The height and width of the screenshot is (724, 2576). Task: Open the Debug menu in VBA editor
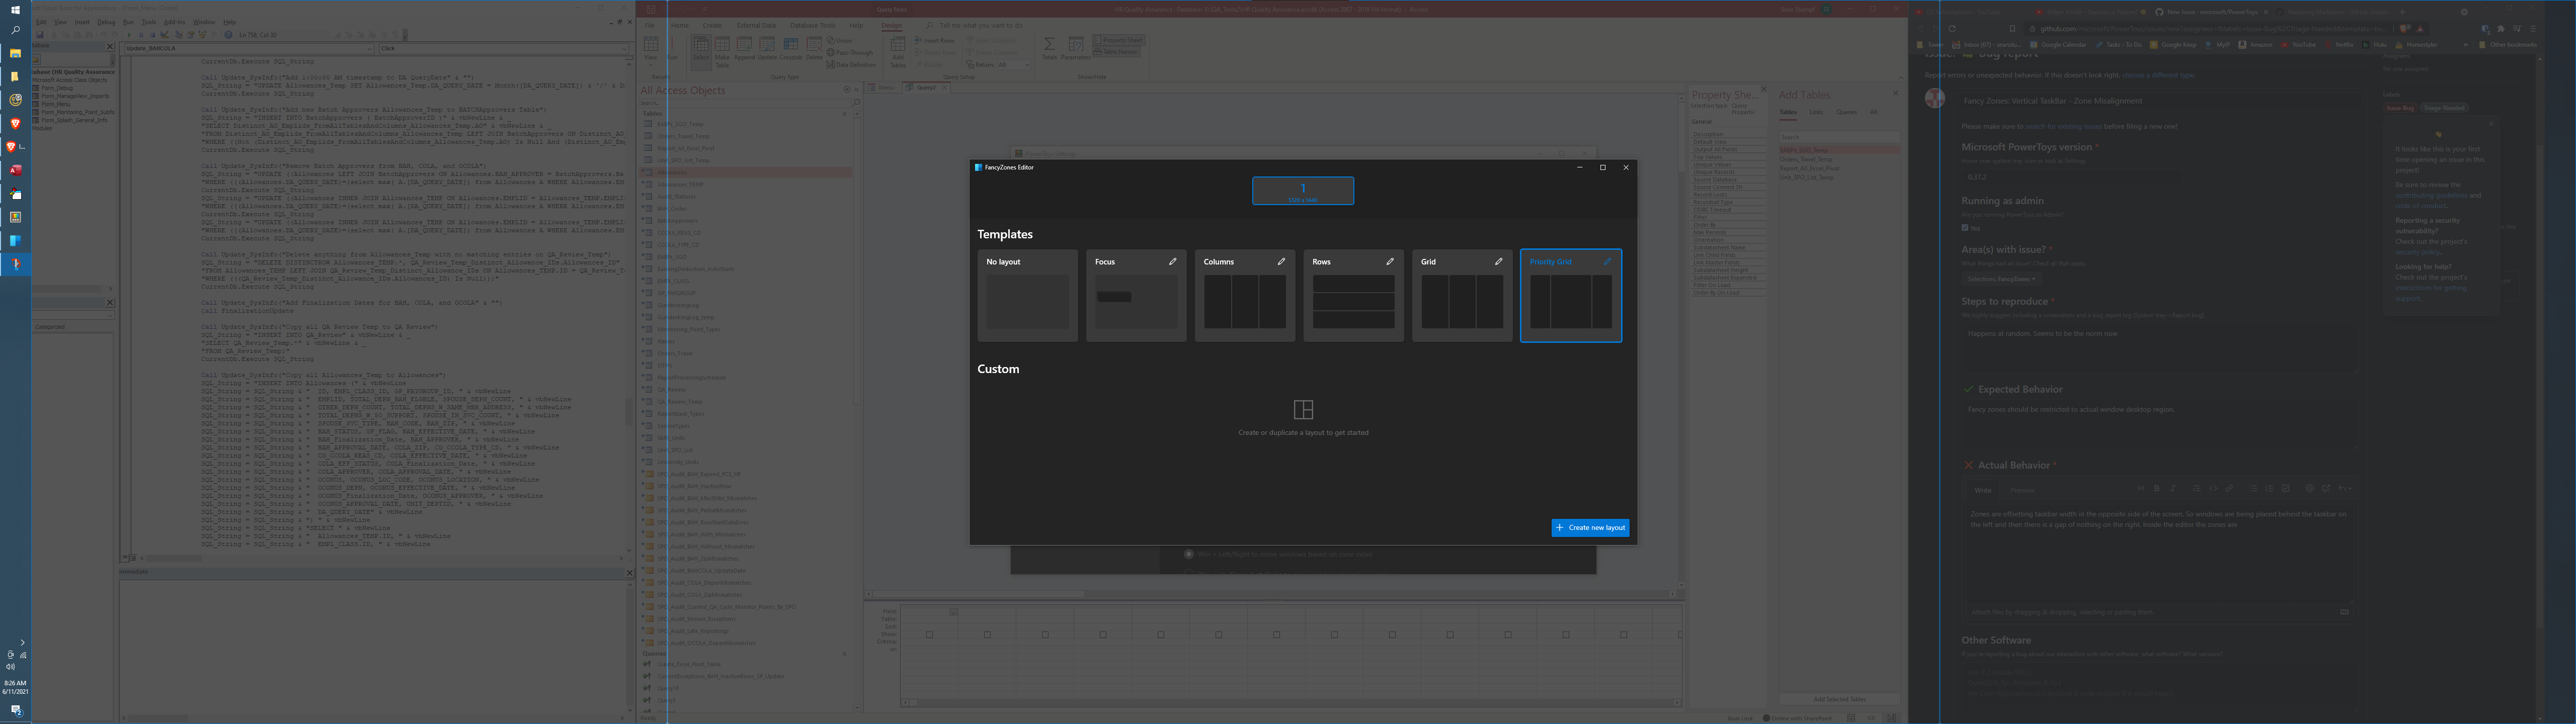[106, 22]
